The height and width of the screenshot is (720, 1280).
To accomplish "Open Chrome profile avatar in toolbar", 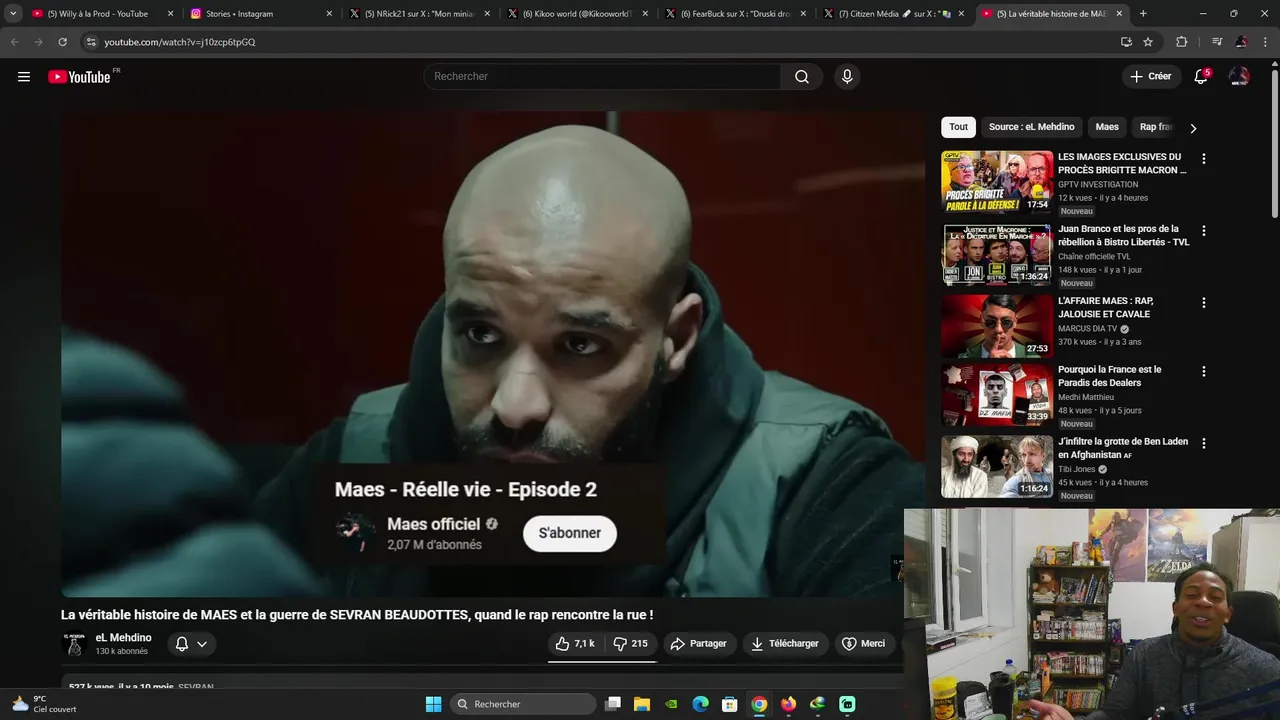I will pyautogui.click(x=1242, y=42).
